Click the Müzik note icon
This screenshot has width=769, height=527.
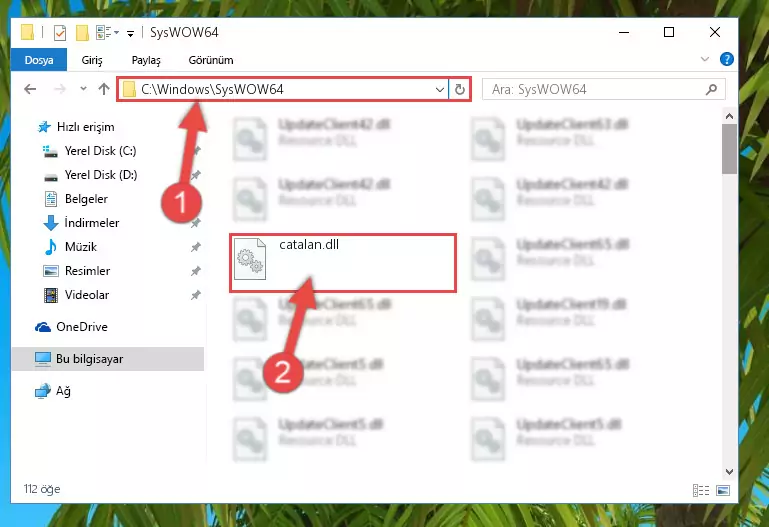click(x=51, y=247)
